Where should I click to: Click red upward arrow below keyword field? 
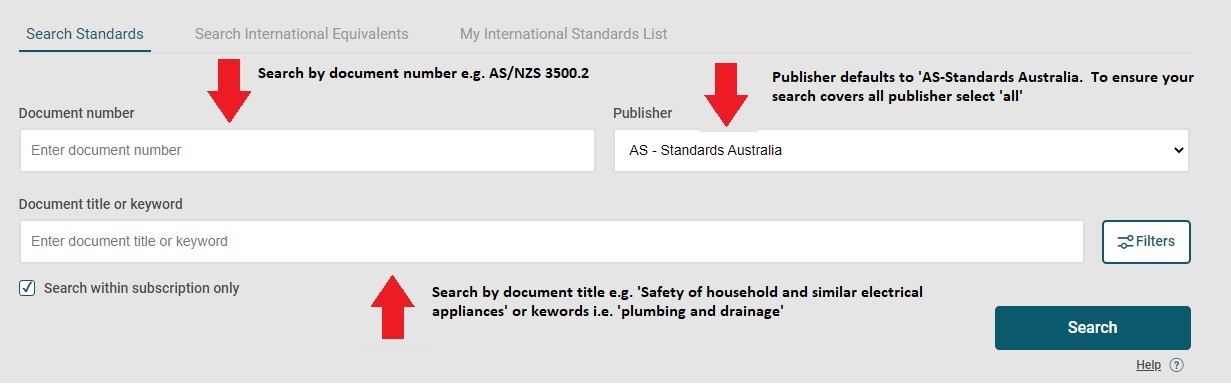(x=393, y=308)
